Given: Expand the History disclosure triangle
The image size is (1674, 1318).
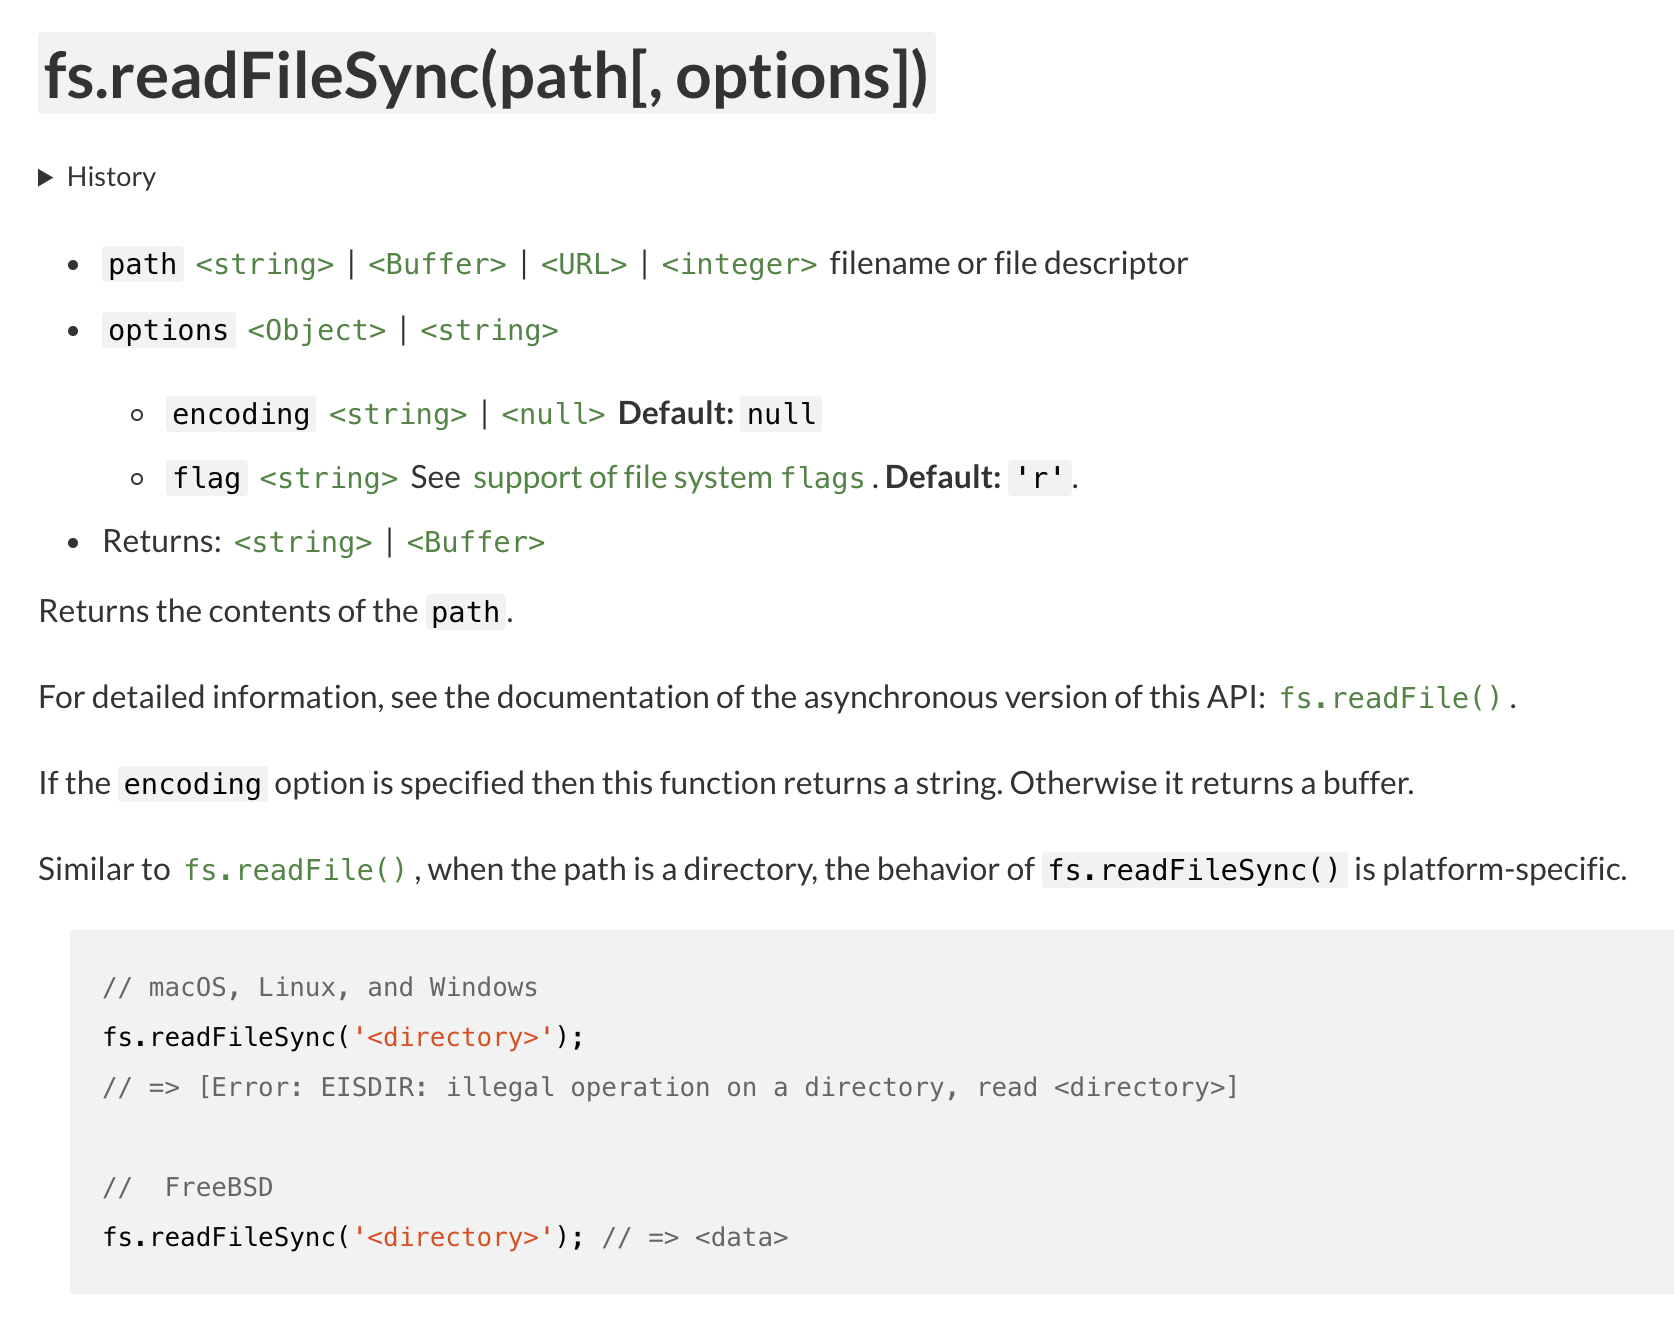Looking at the screenshot, I should click(45, 178).
